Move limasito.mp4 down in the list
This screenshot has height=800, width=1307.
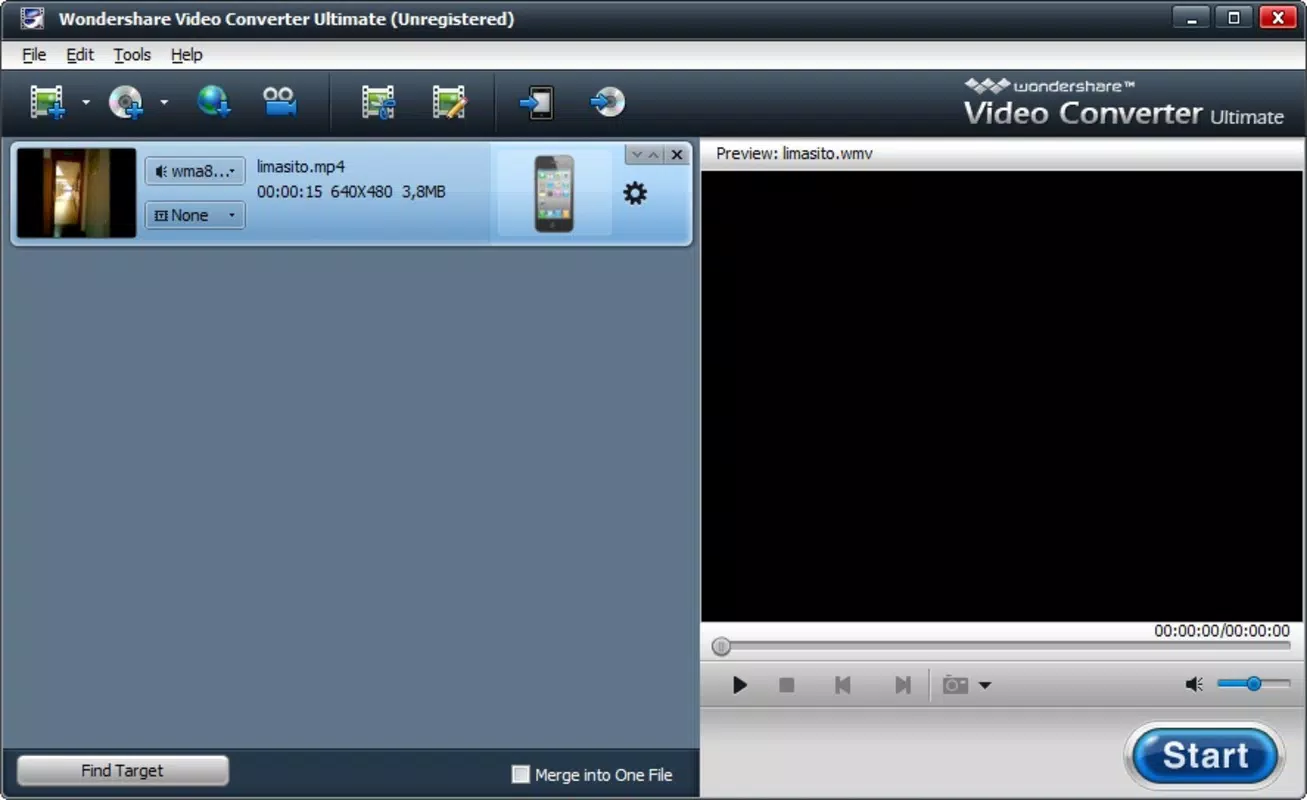pyautogui.click(x=636, y=155)
